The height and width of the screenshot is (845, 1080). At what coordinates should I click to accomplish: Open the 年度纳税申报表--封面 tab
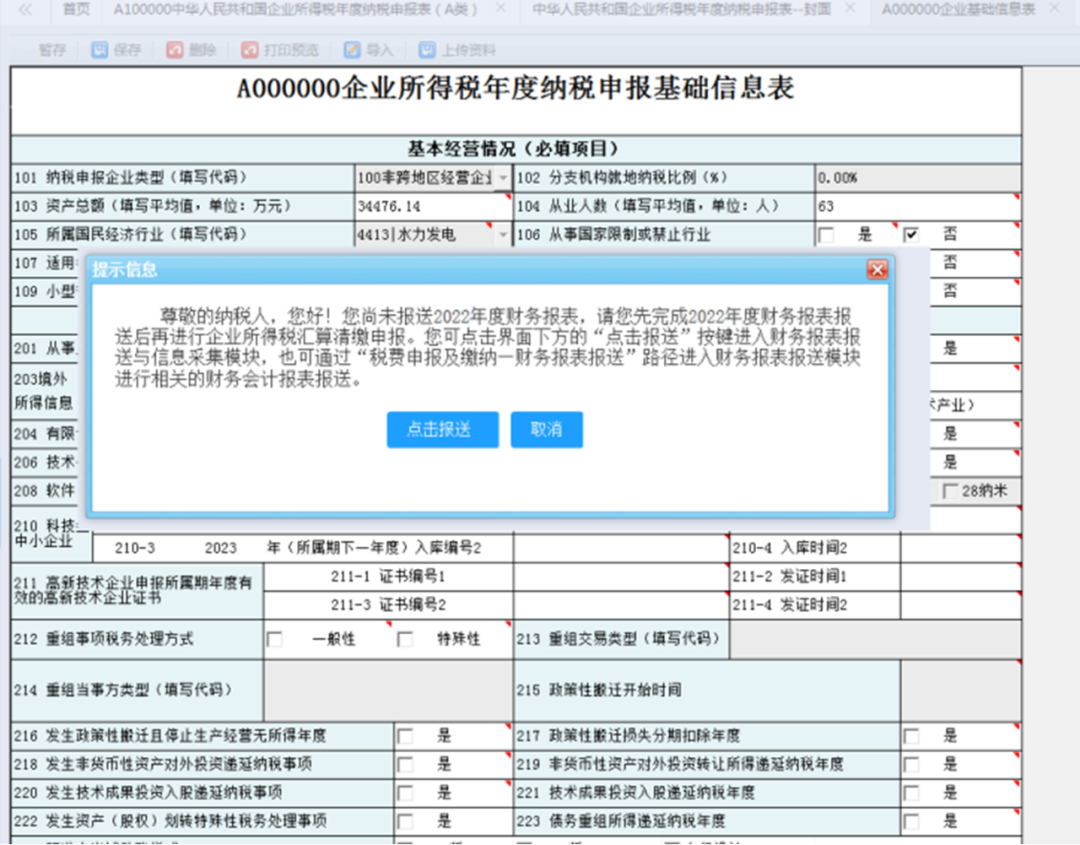point(682,9)
